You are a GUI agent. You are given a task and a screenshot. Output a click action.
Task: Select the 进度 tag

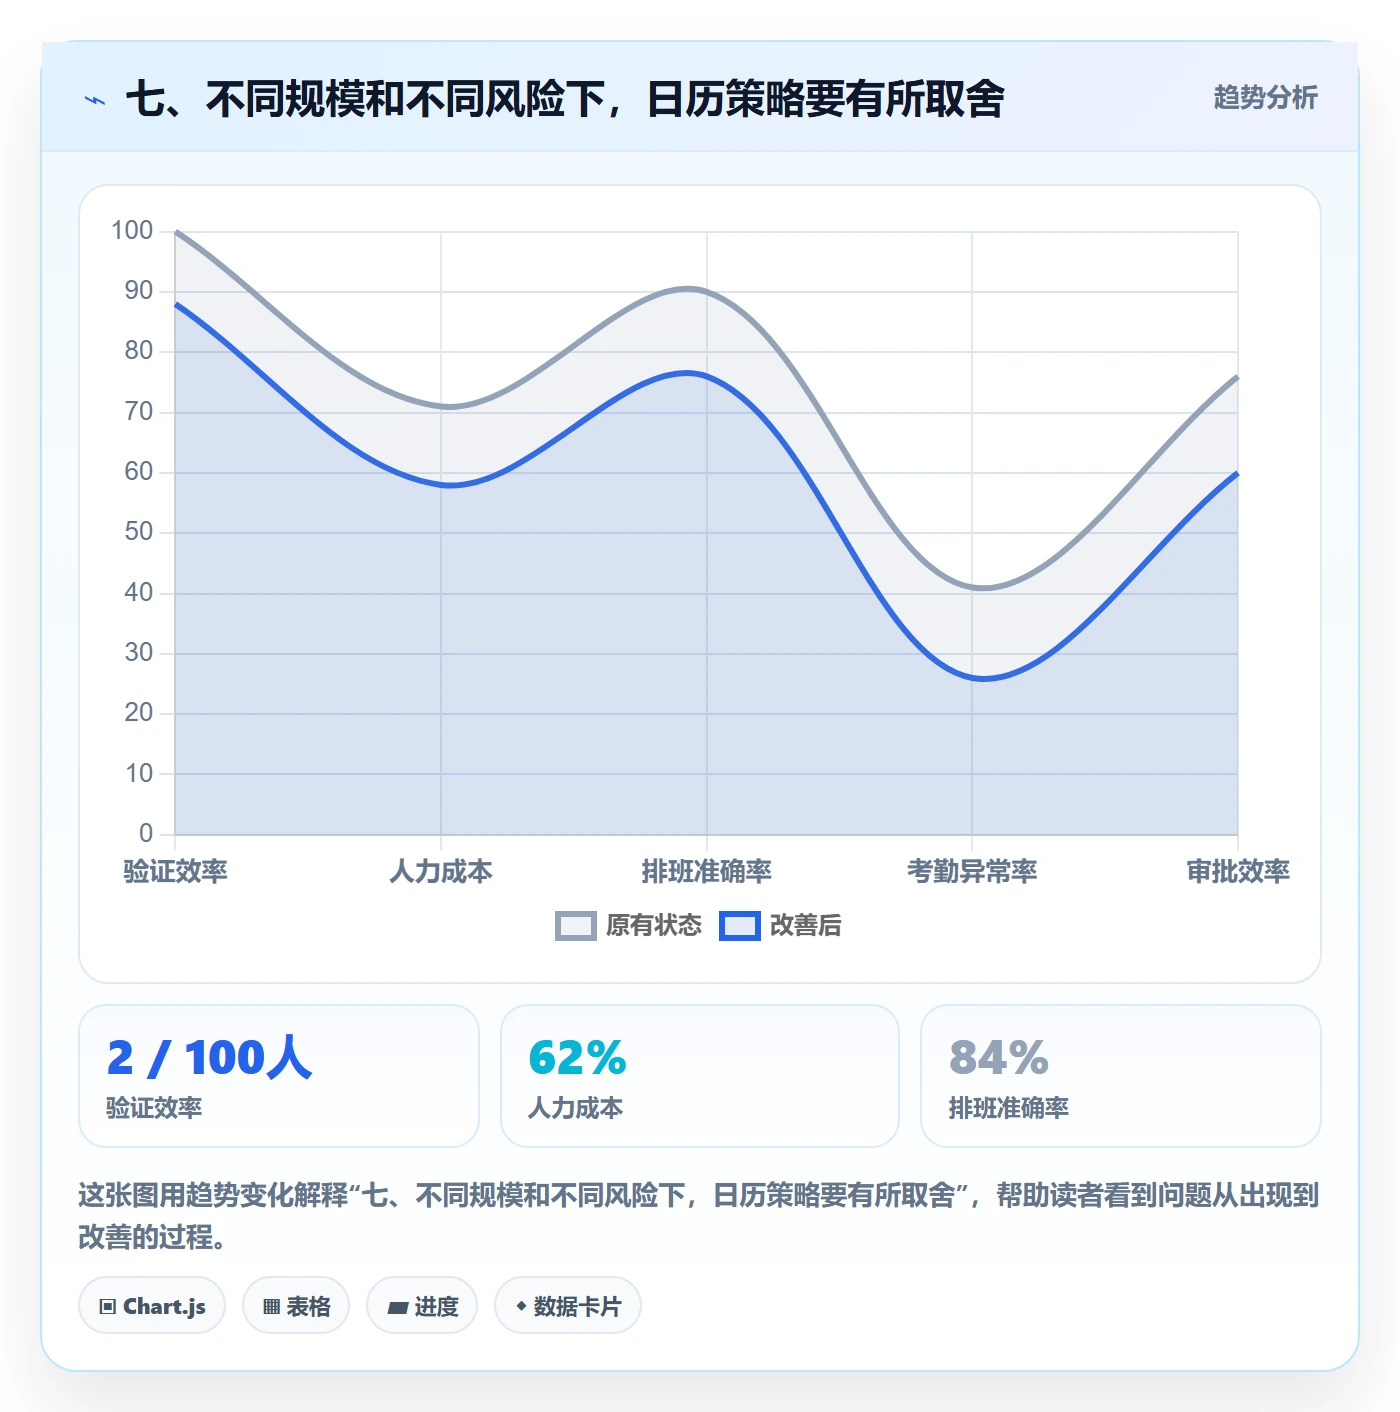coord(422,1306)
